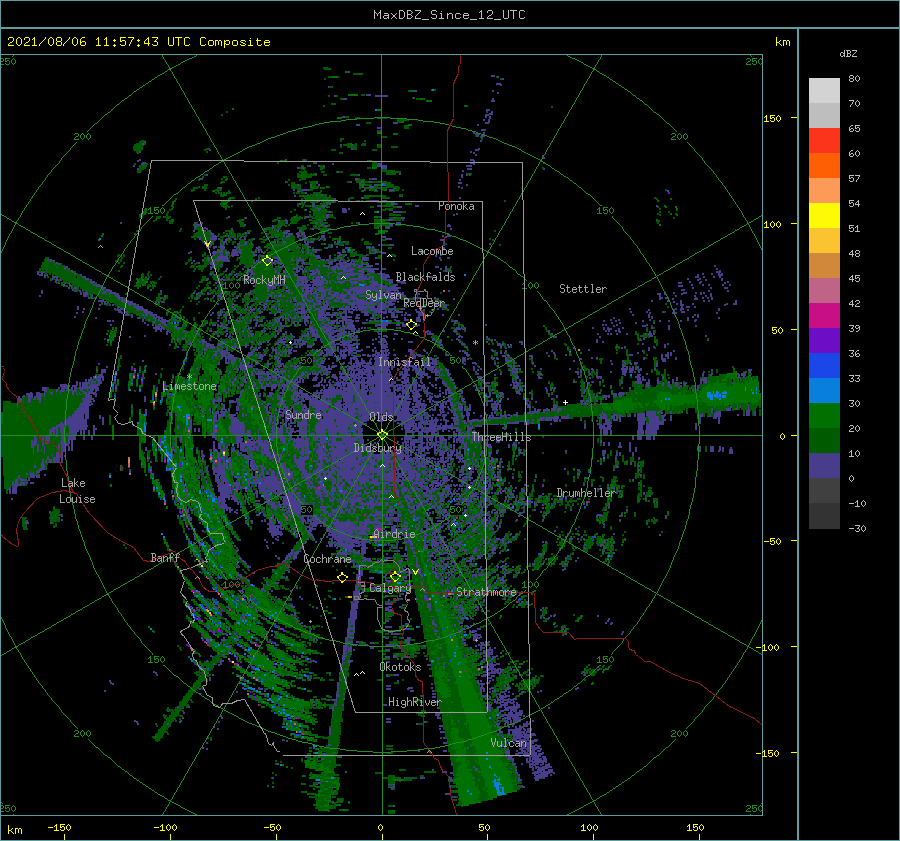Click the white asterisk marker near Limestone
This screenshot has width=900, height=841.
coord(189,377)
